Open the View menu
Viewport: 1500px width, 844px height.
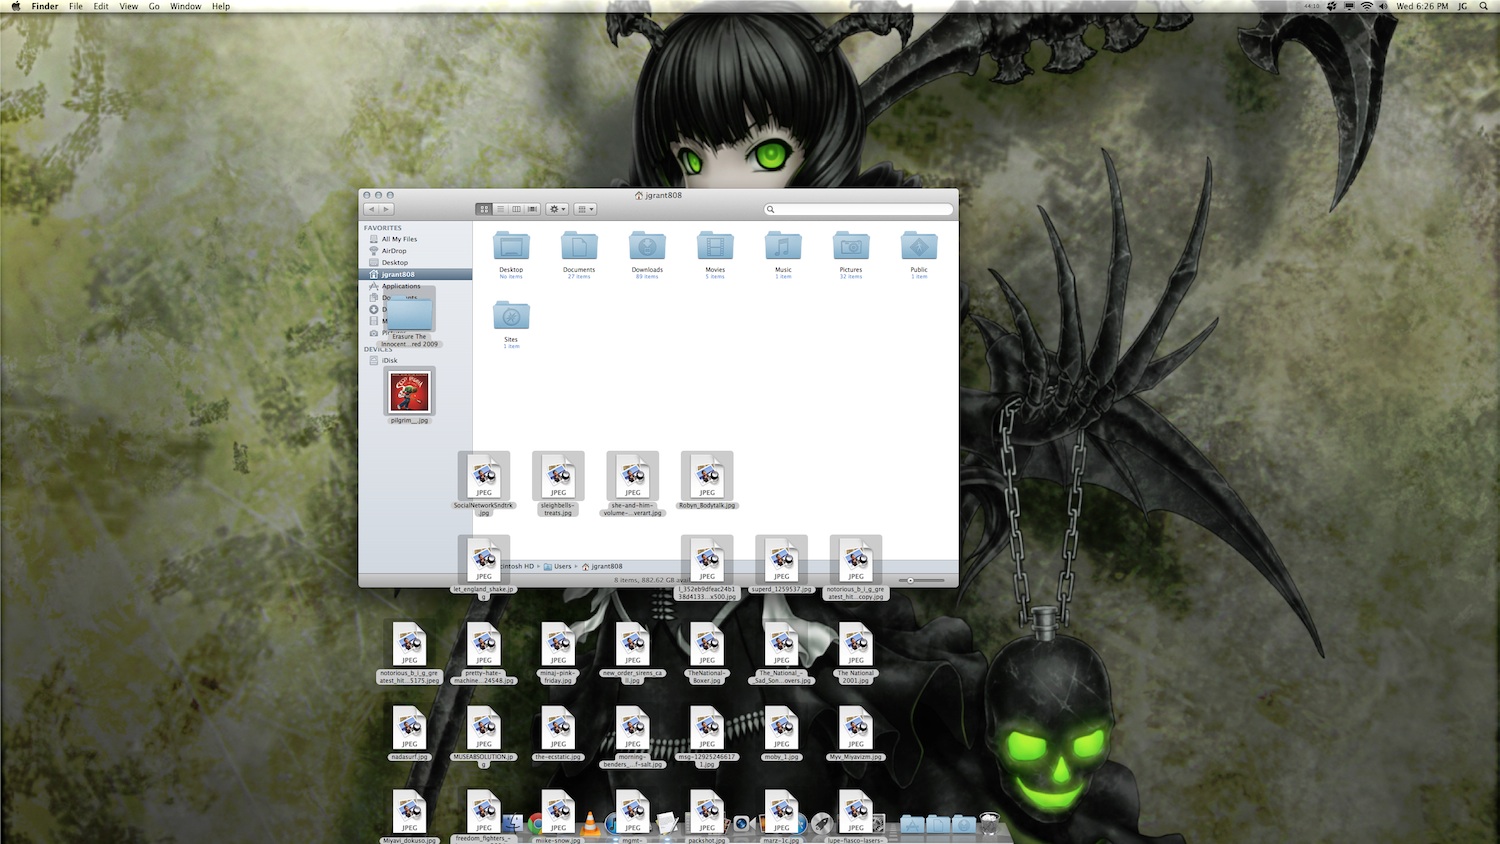pos(129,6)
